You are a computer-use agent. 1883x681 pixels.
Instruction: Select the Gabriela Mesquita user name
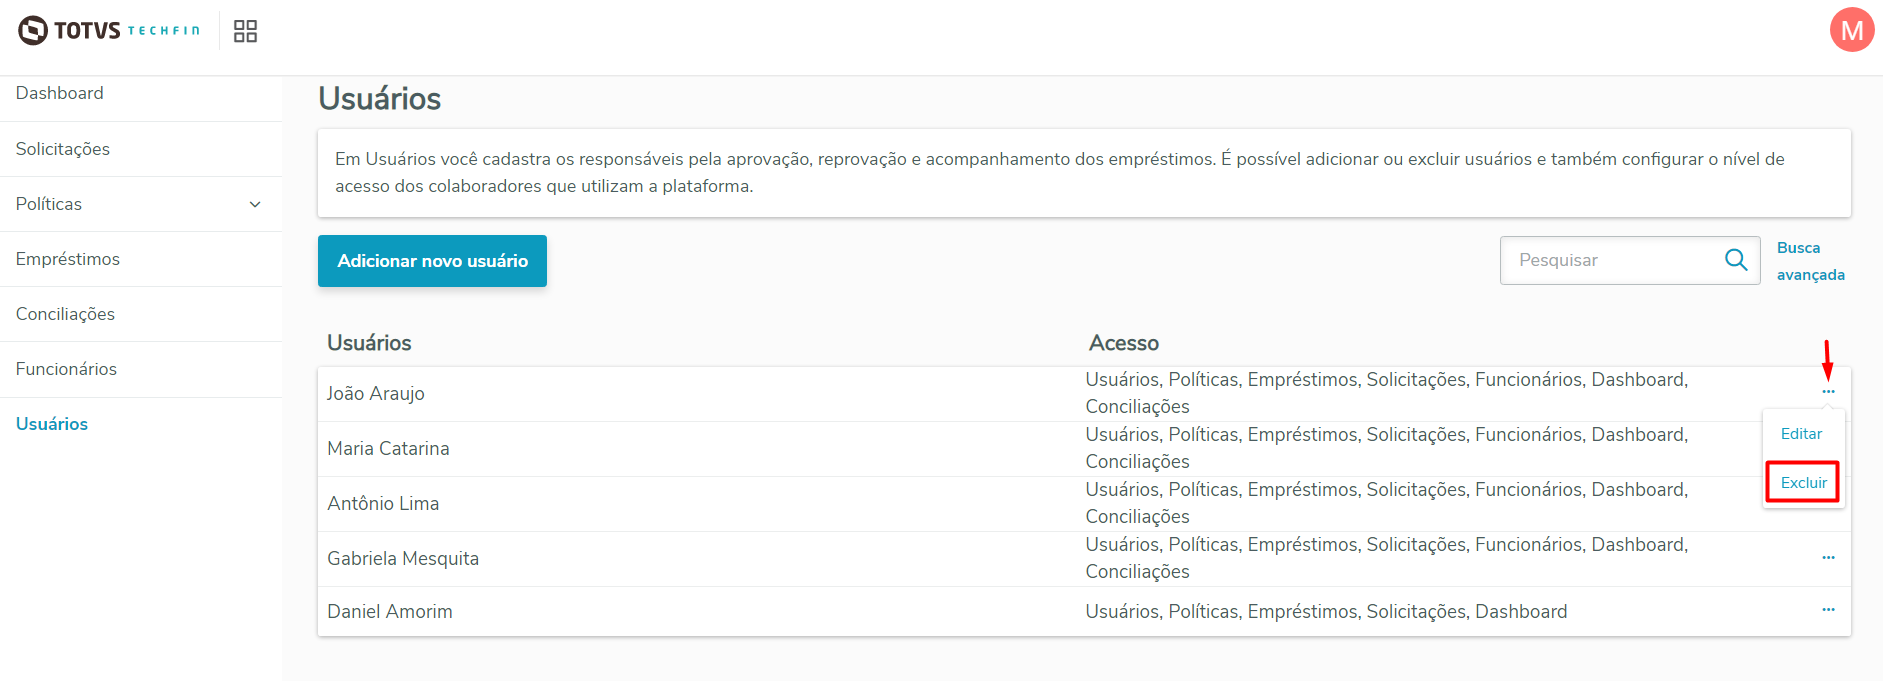point(403,559)
